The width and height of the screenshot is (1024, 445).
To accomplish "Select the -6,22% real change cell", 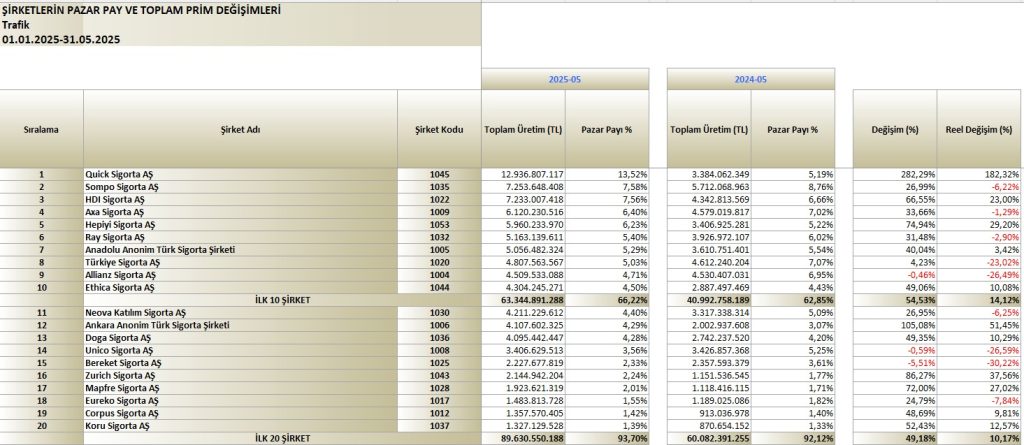I will click(x=979, y=187).
